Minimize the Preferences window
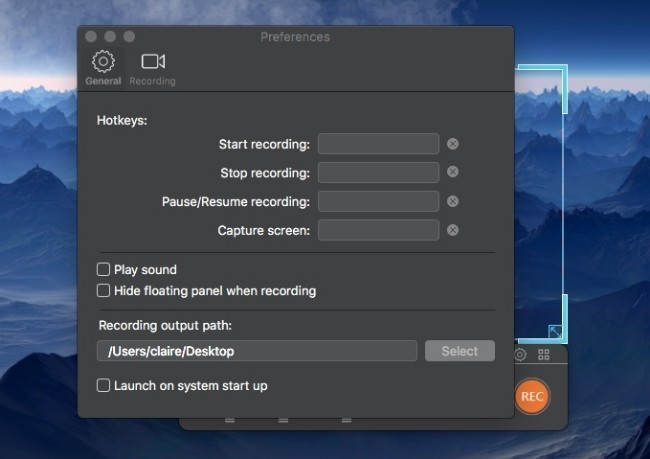This screenshot has height=459, width=650. pyautogui.click(x=110, y=36)
